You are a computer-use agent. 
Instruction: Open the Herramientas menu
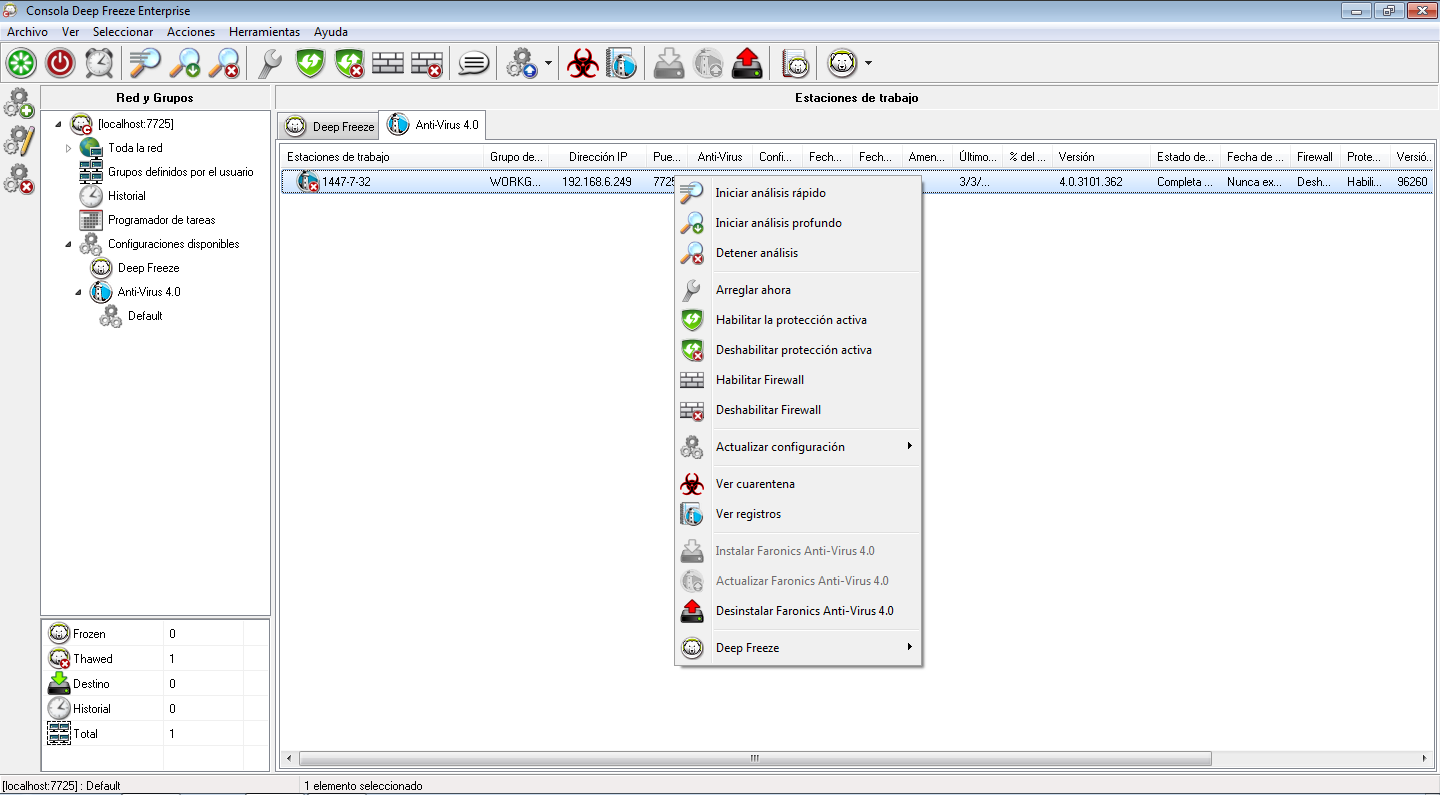tap(264, 32)
